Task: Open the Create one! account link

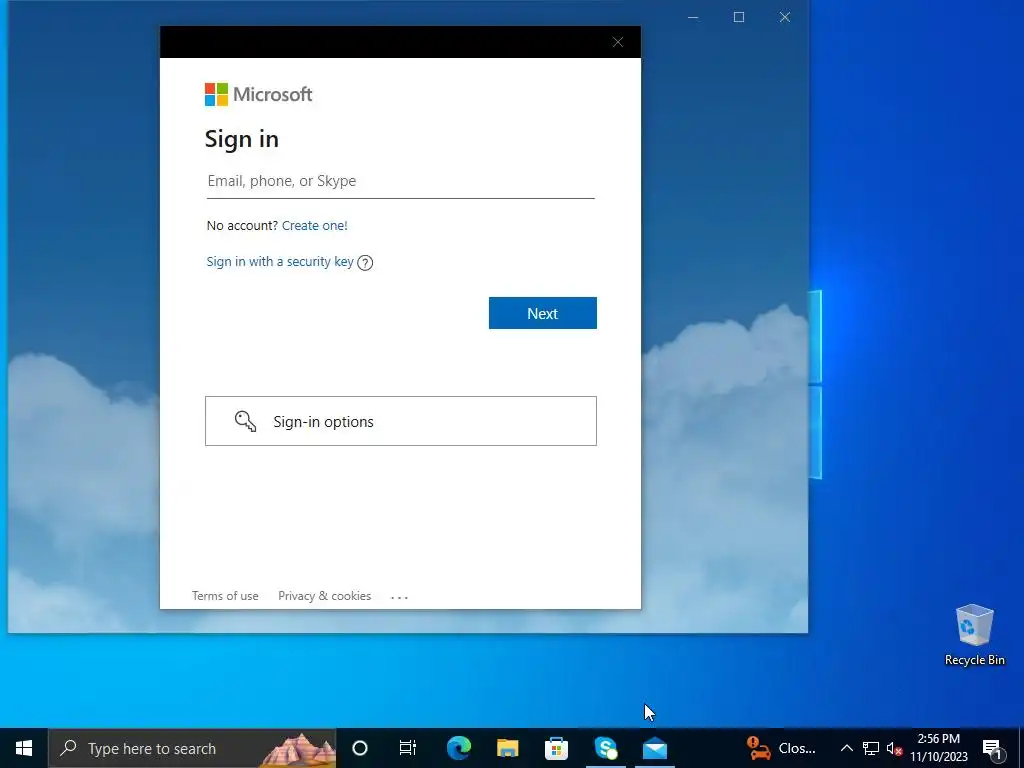Action: tap(314, 225)
